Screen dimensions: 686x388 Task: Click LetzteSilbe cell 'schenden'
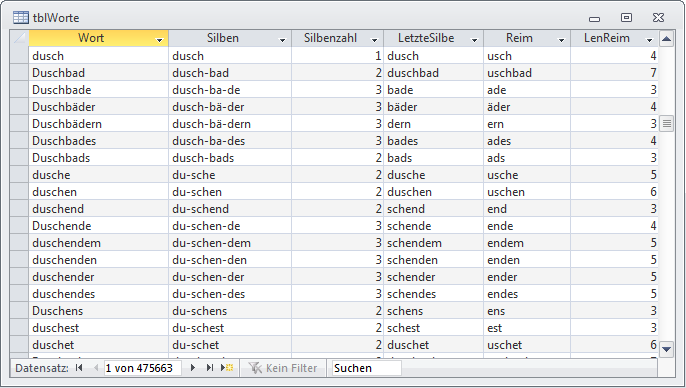click(434, 260)
